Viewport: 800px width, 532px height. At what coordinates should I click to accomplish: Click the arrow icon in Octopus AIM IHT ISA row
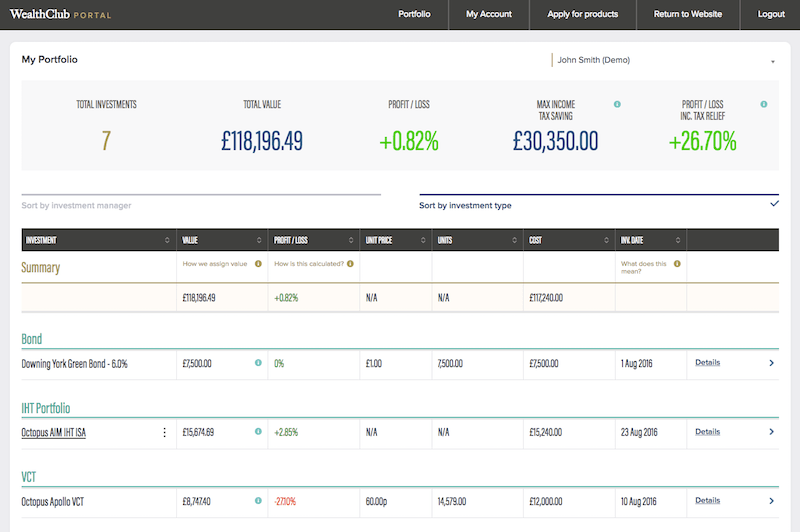[x=771, y=432]
